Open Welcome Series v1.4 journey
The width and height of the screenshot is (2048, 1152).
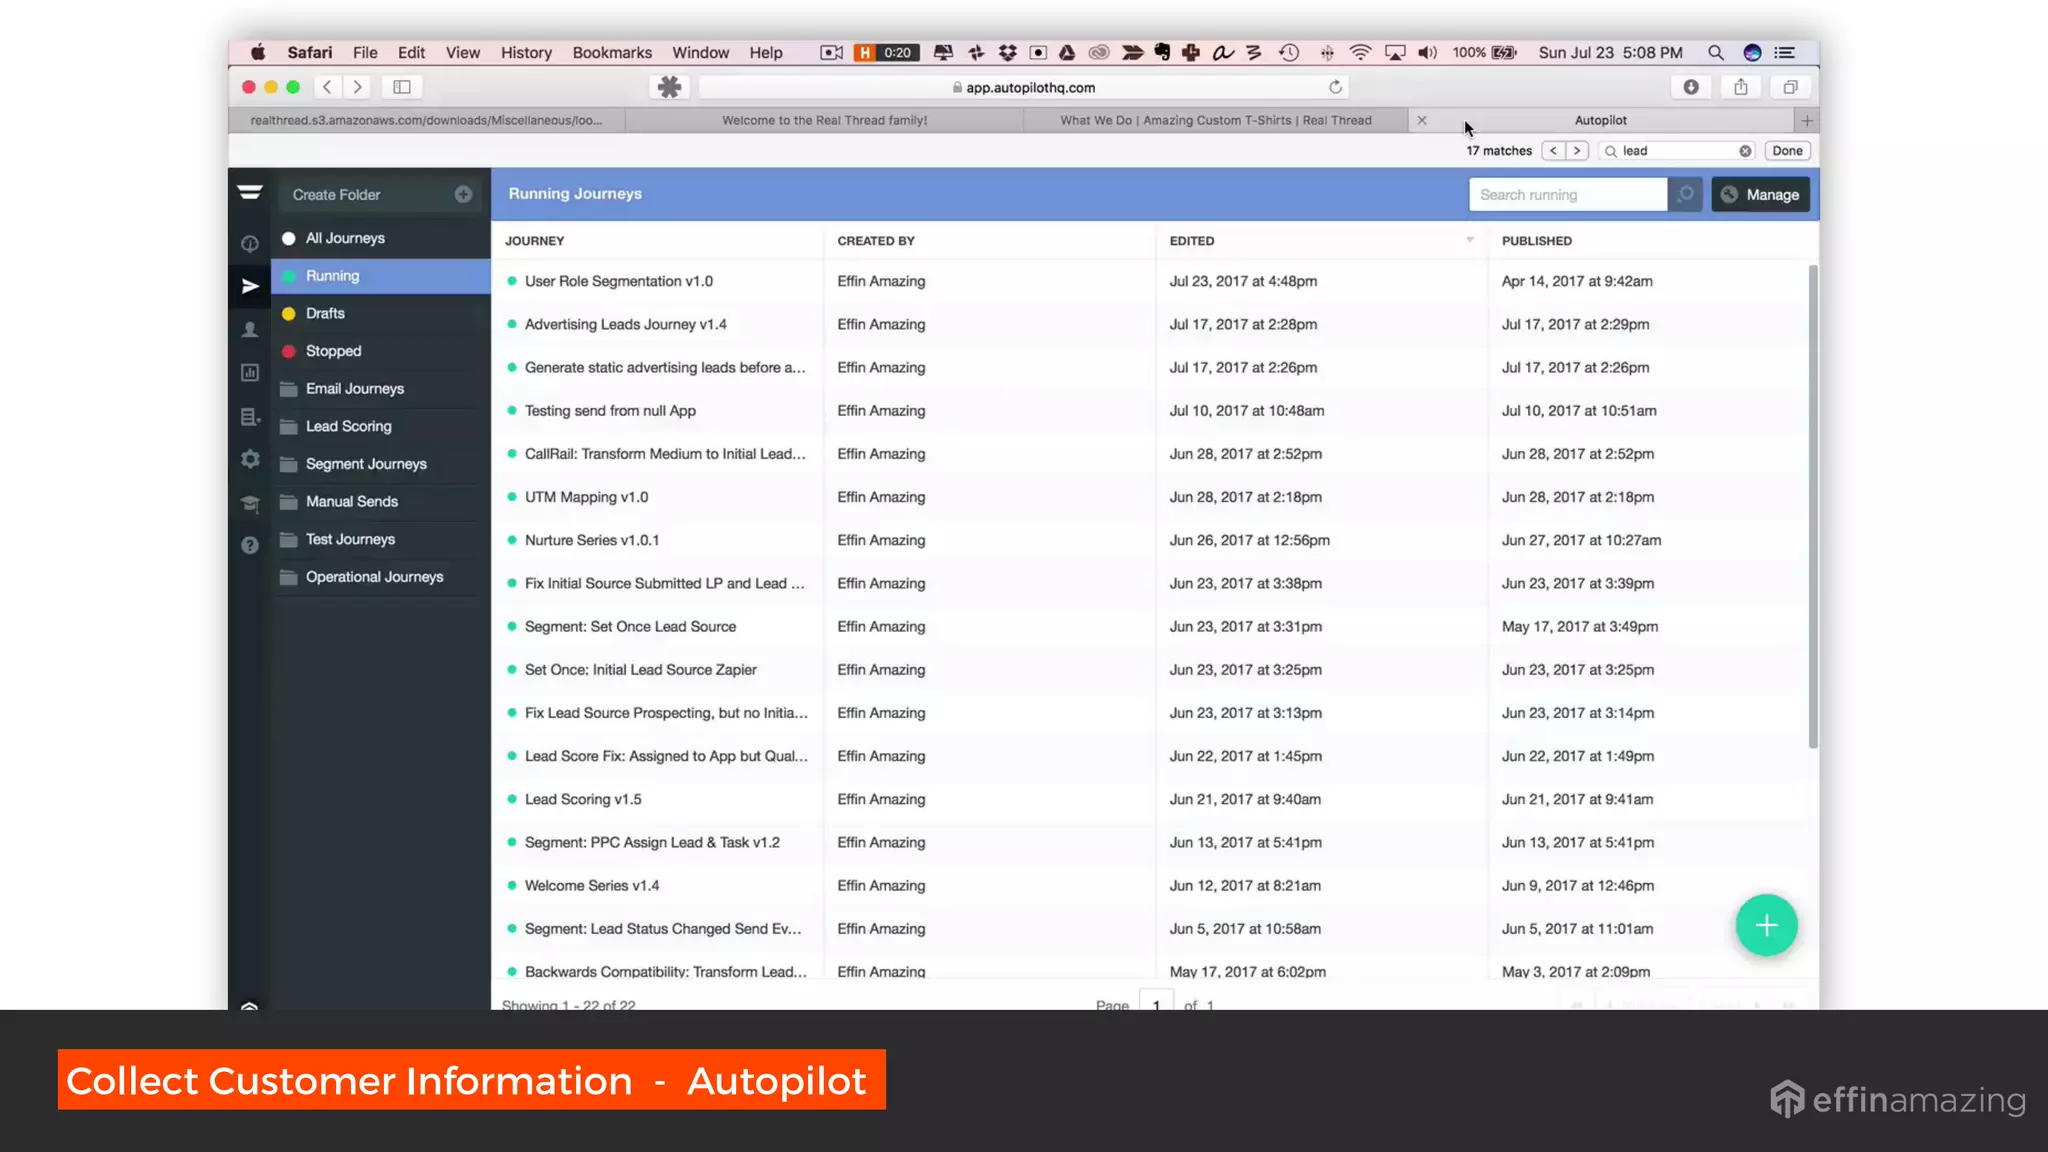point(591,885)
